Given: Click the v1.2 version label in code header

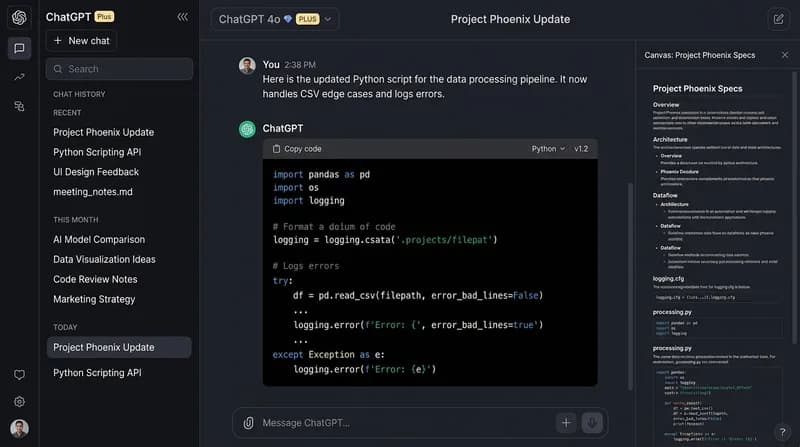Looking at the screenshot, I should (x=581, y=149).
